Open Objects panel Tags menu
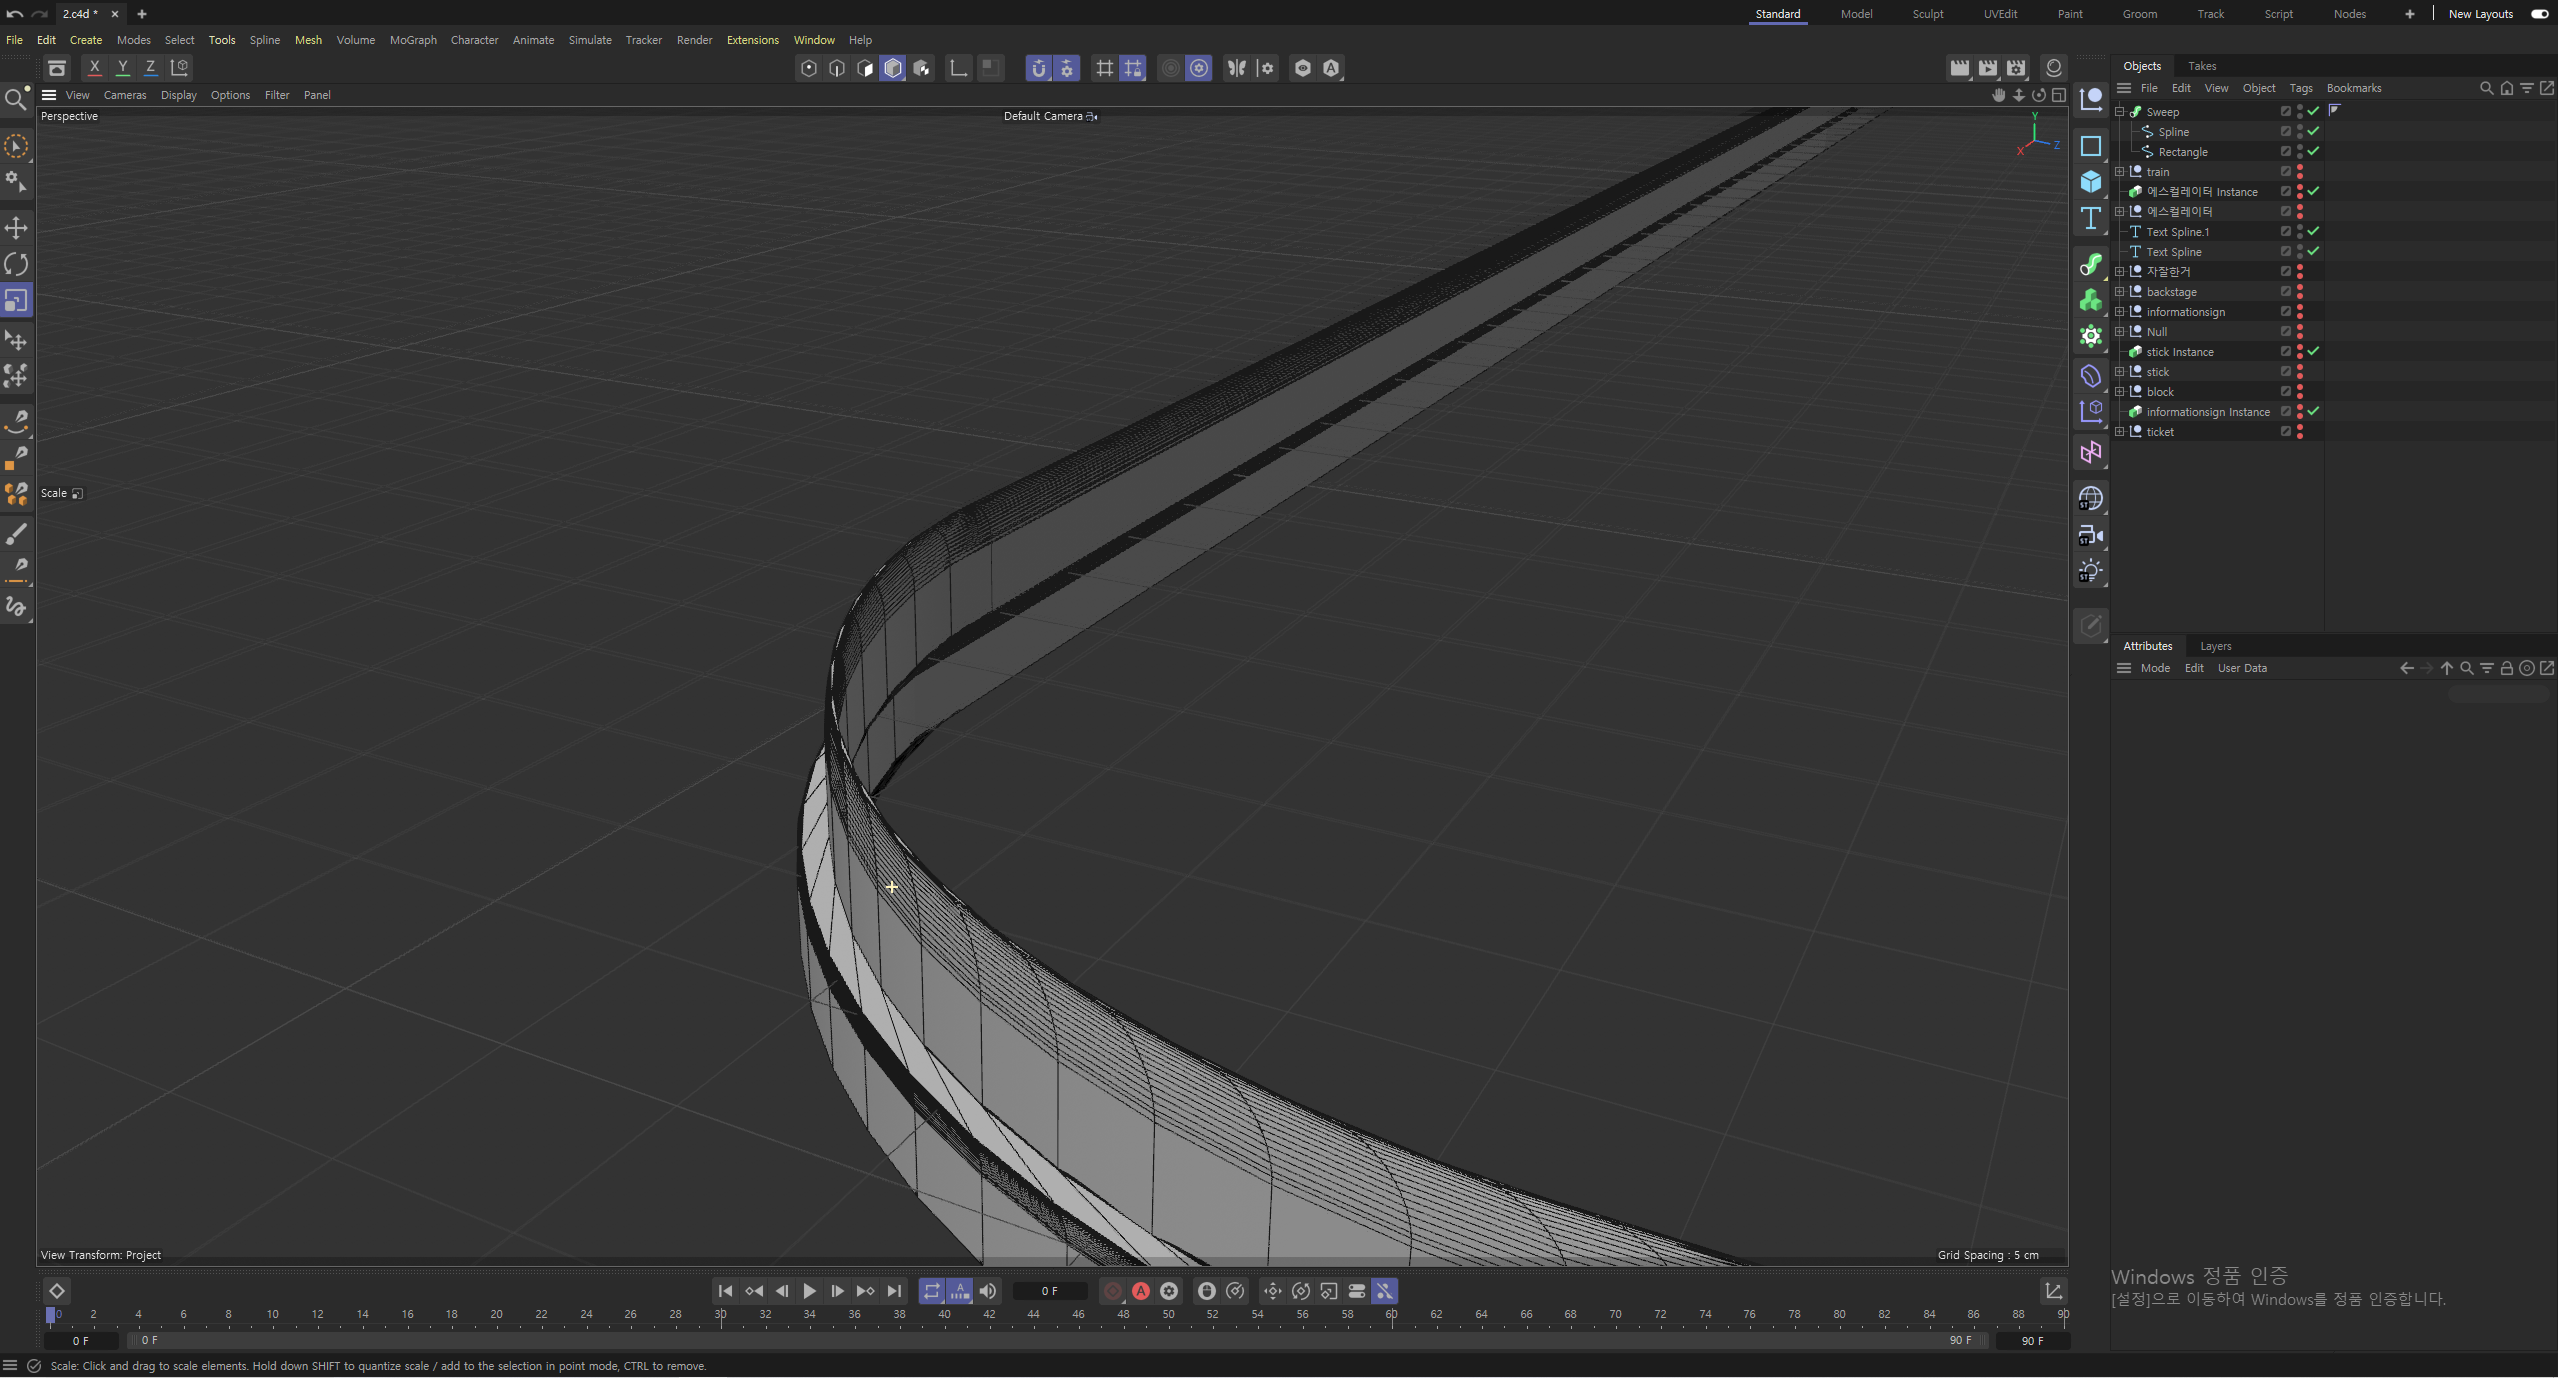 (x=2300, y=88)
